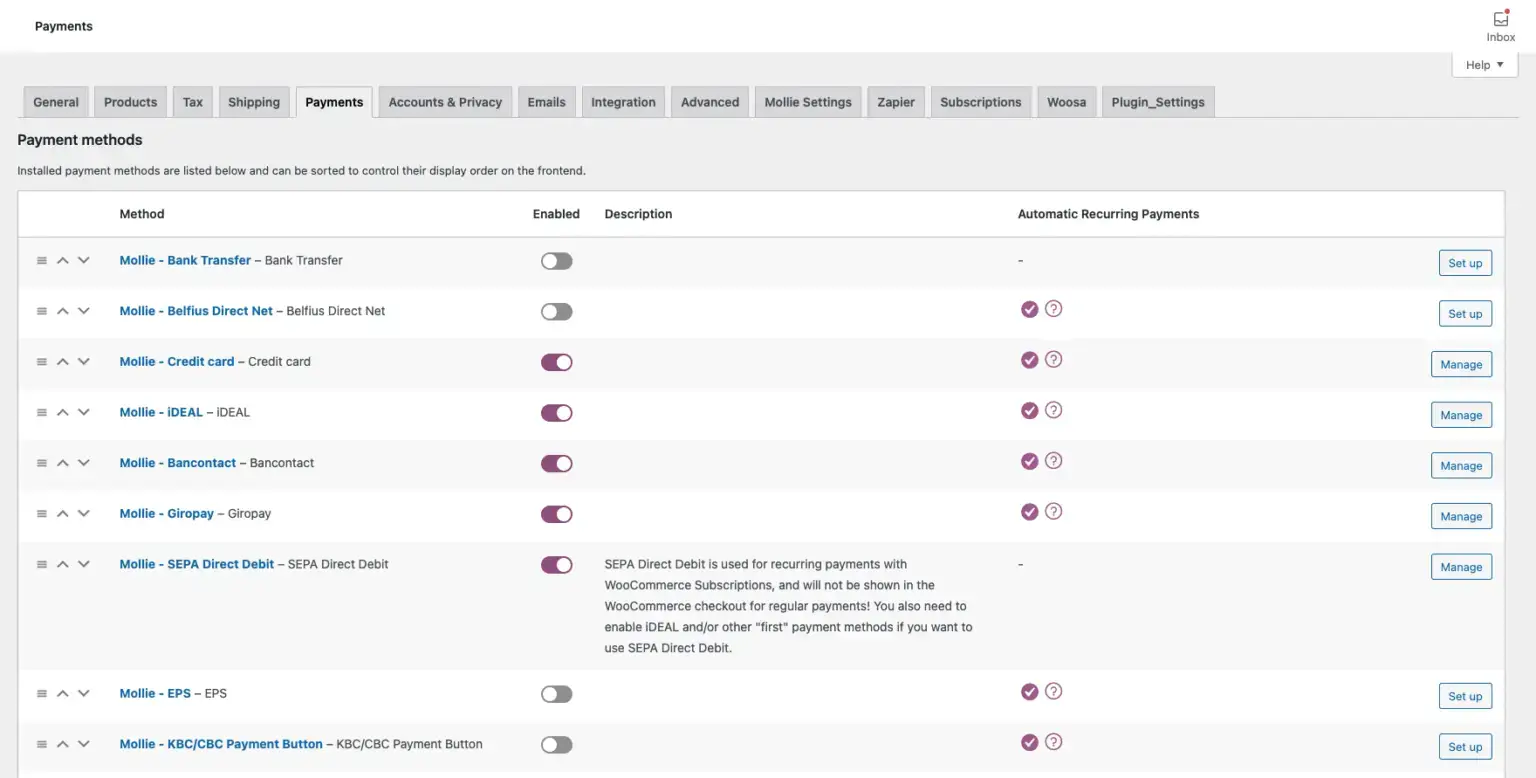
Task: Grab the drag handle for Mollie - Bancontact
Action: (42, 463)
